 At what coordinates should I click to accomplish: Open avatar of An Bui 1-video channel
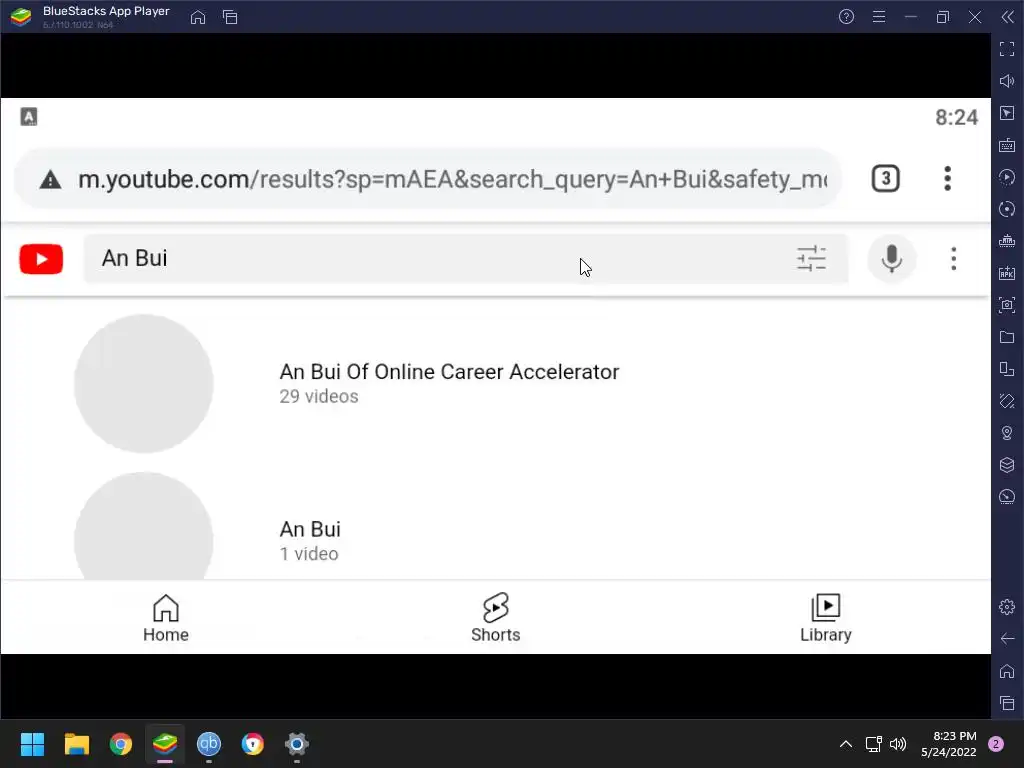(x=144, y=526)
